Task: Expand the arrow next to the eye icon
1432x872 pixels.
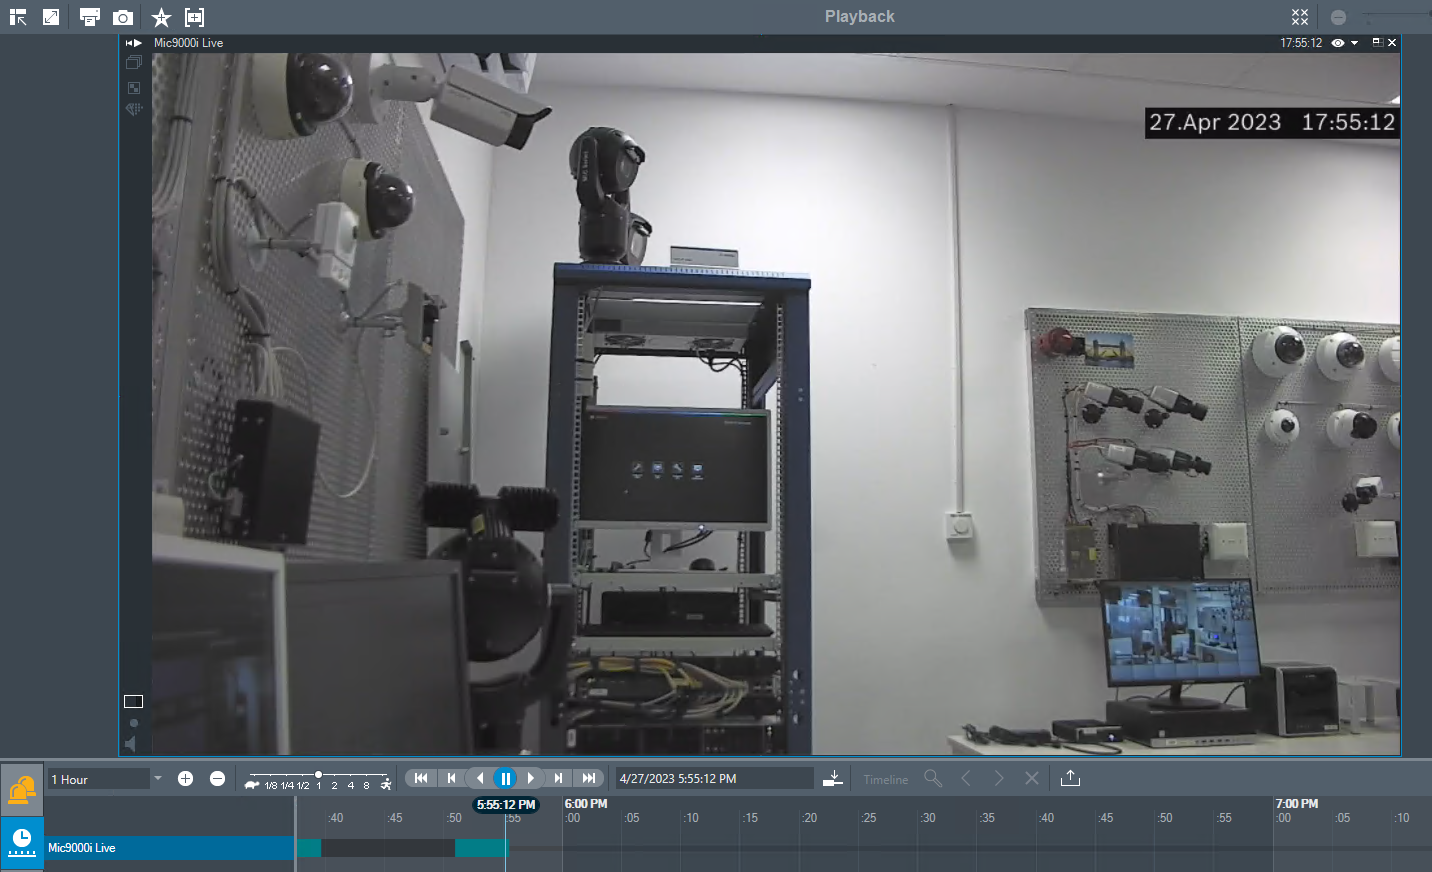Action: click(x=1354, y=43)
